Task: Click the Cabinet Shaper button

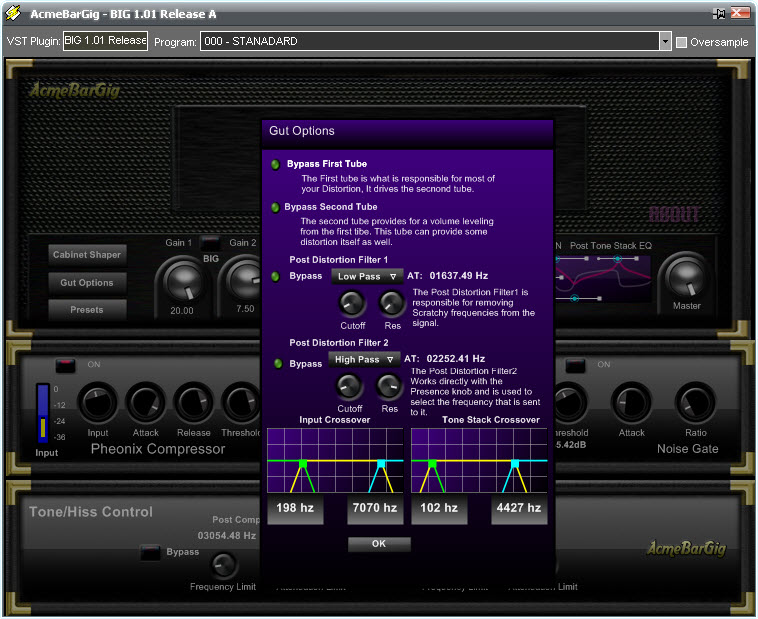Action: (87, 255)
